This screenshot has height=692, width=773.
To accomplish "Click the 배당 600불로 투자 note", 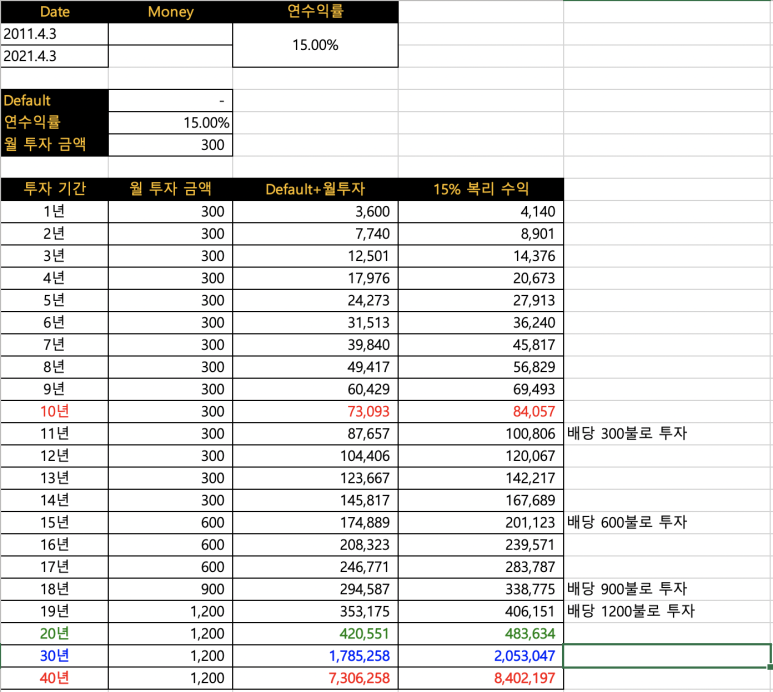I will [627, 522].
